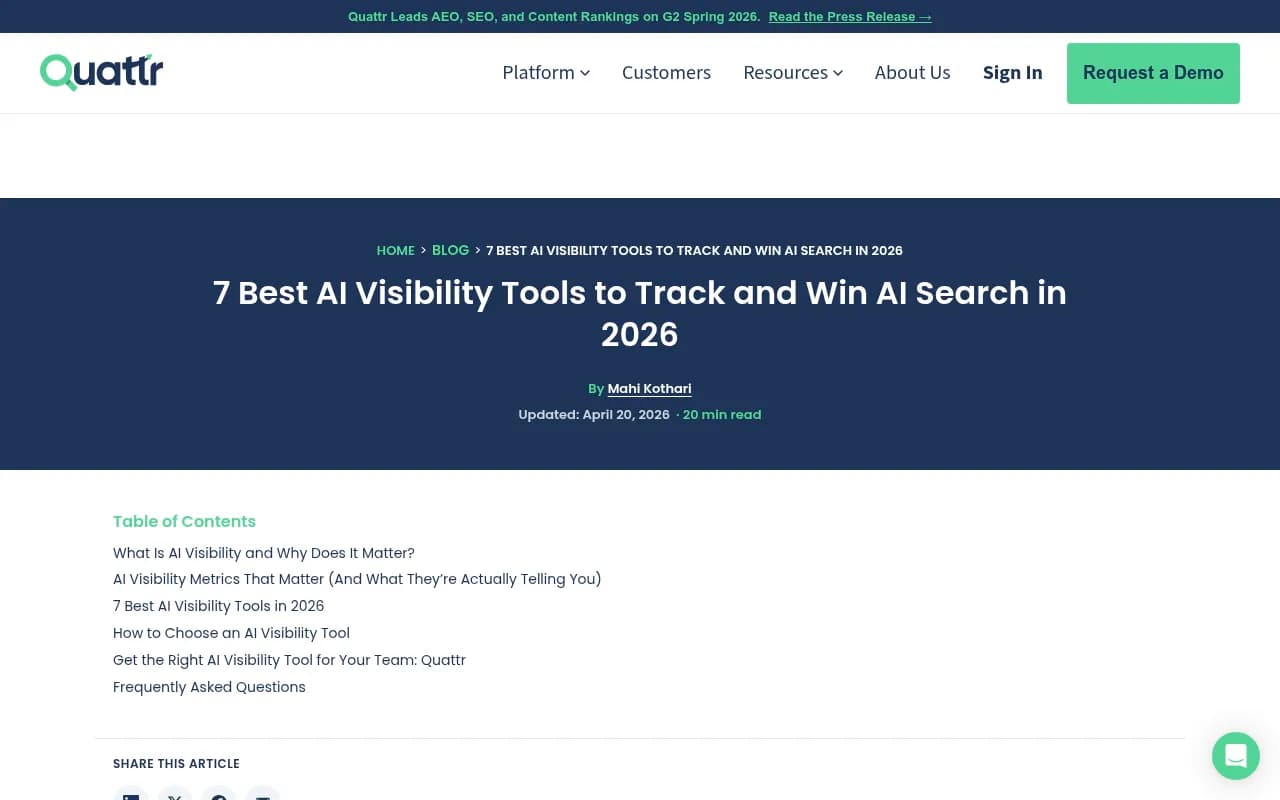The height and width of the screenshot is (800, 1280).
Task: Share the article via email
Action: point(263,795)
